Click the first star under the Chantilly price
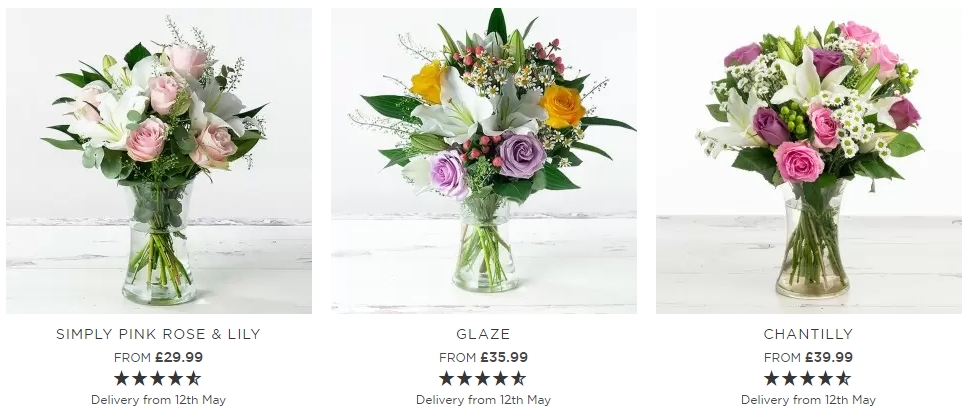Viewport: 967px width, 412px height. point(772,378)
